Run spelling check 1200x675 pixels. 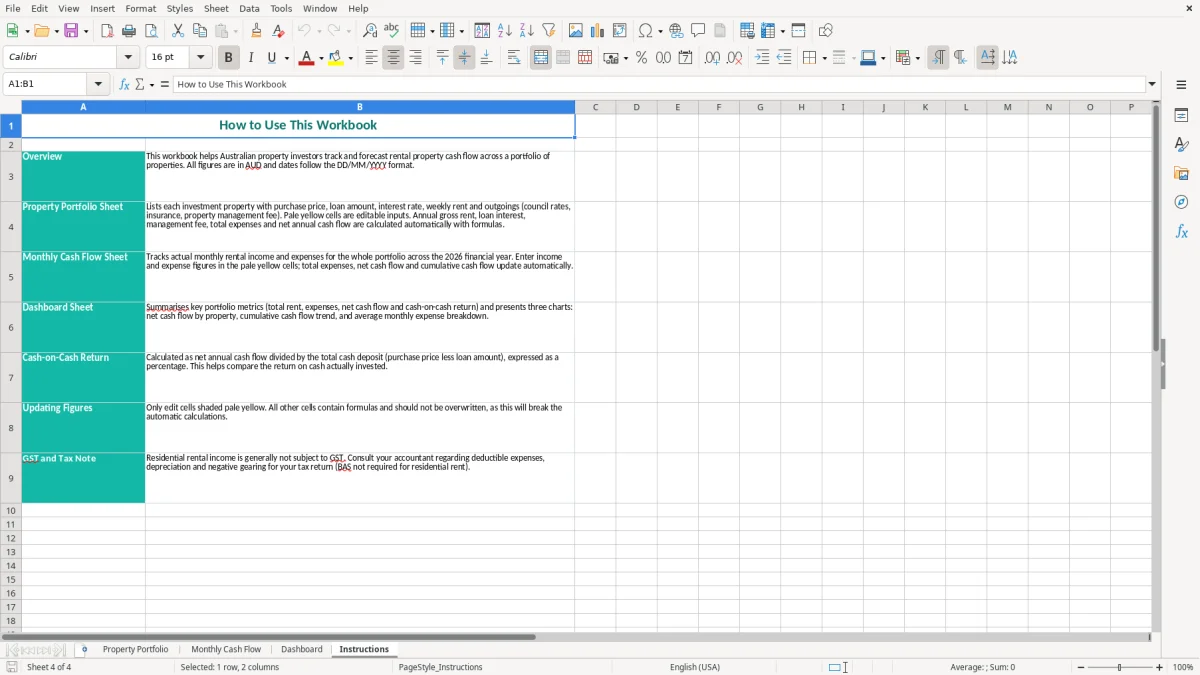392,31
